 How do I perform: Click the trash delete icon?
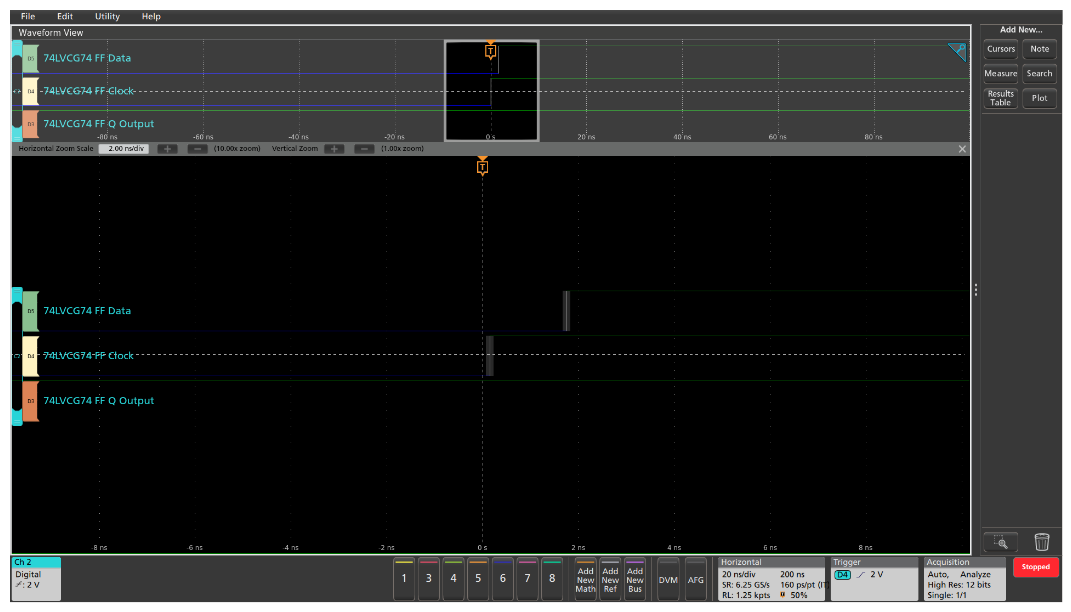(x=1042, y=541)
